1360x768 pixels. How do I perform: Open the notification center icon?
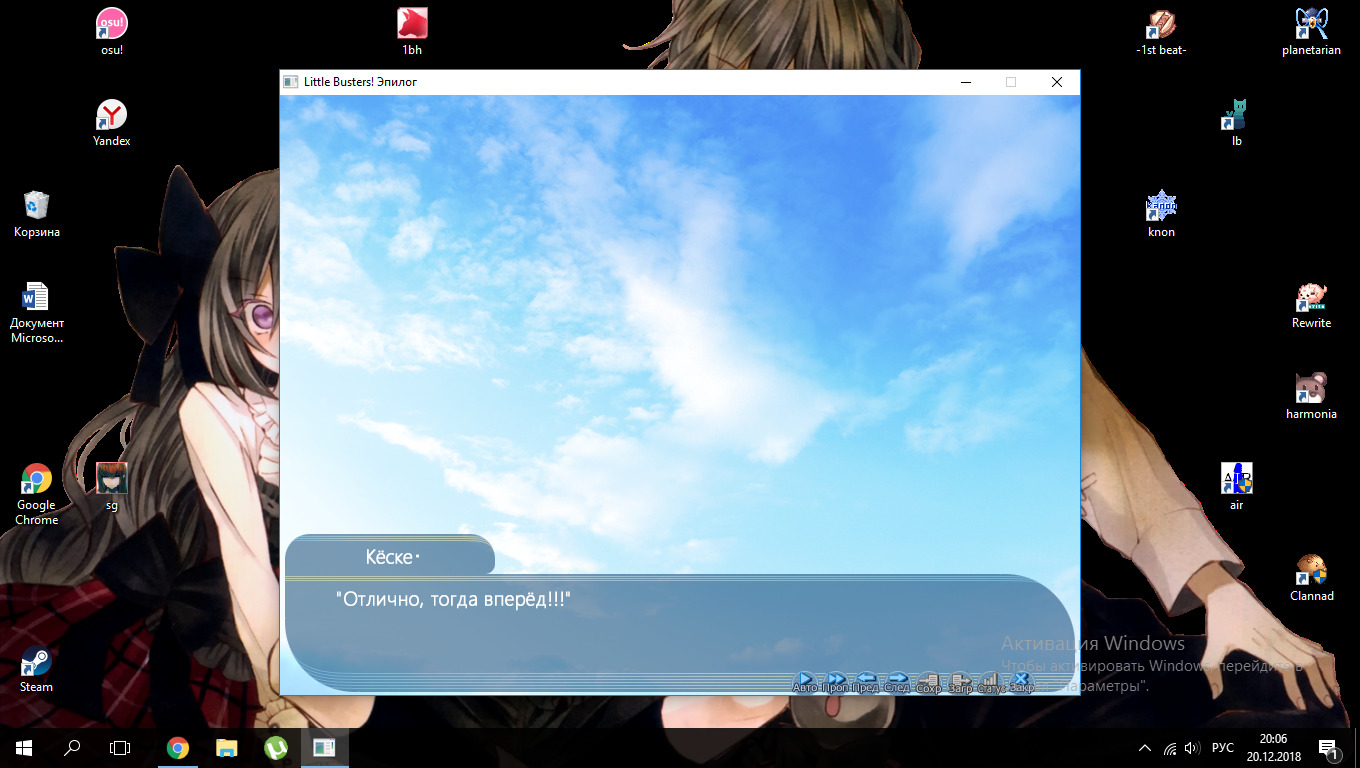click(x=1329, y=748)
